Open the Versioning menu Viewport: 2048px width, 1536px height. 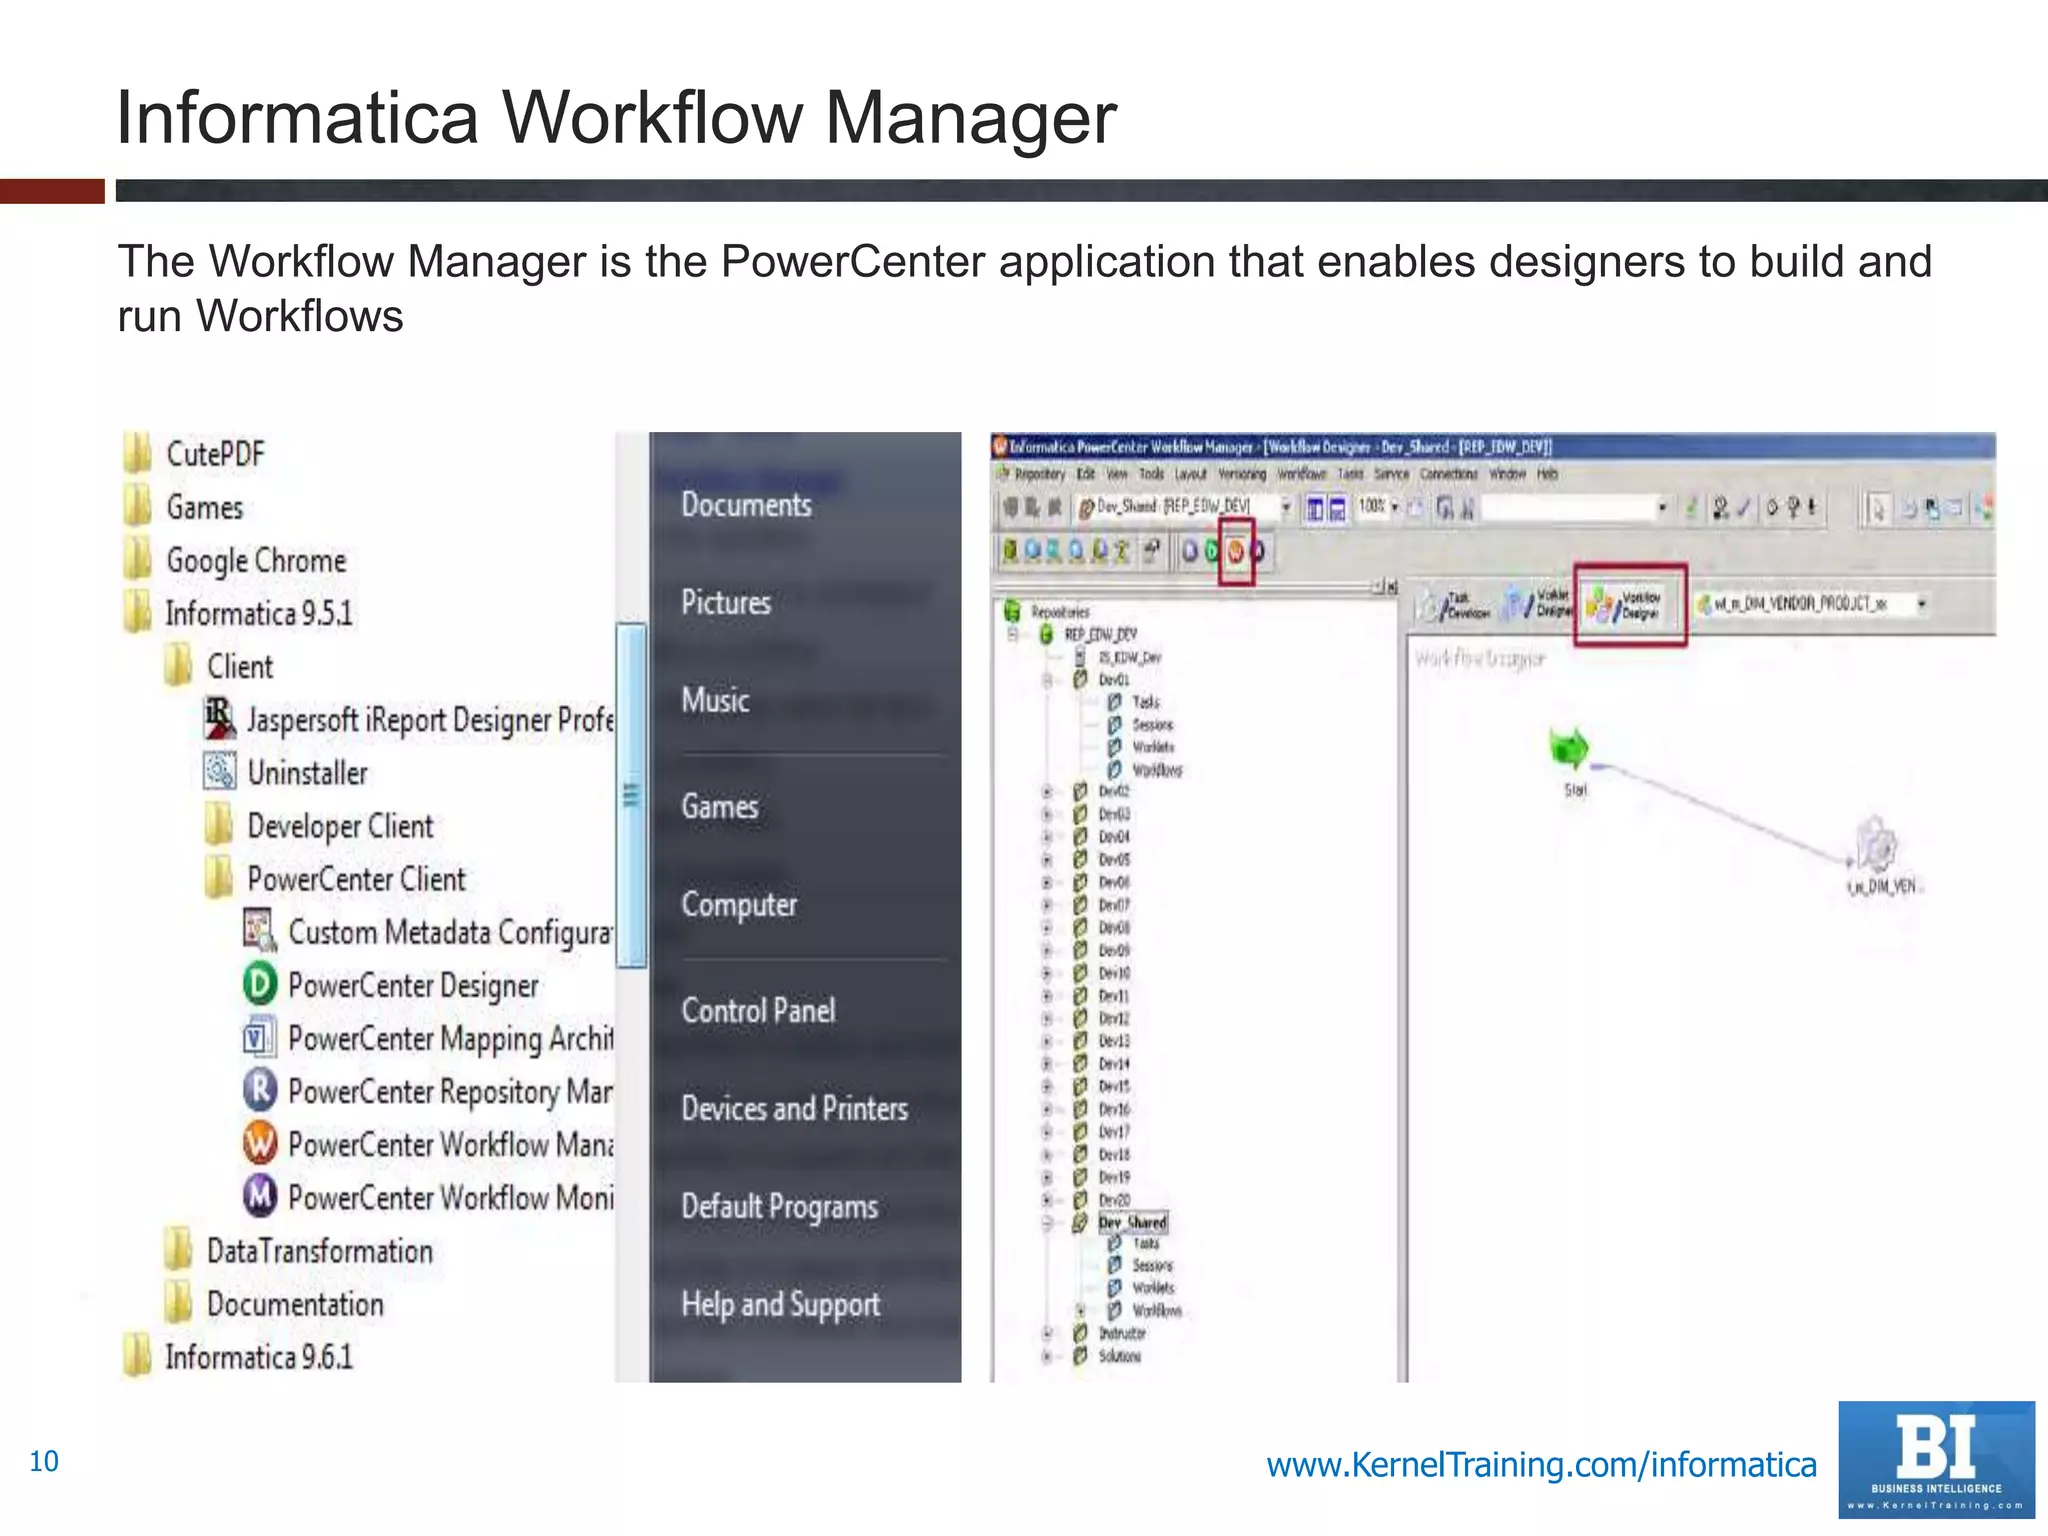(x=1242, y=474)
